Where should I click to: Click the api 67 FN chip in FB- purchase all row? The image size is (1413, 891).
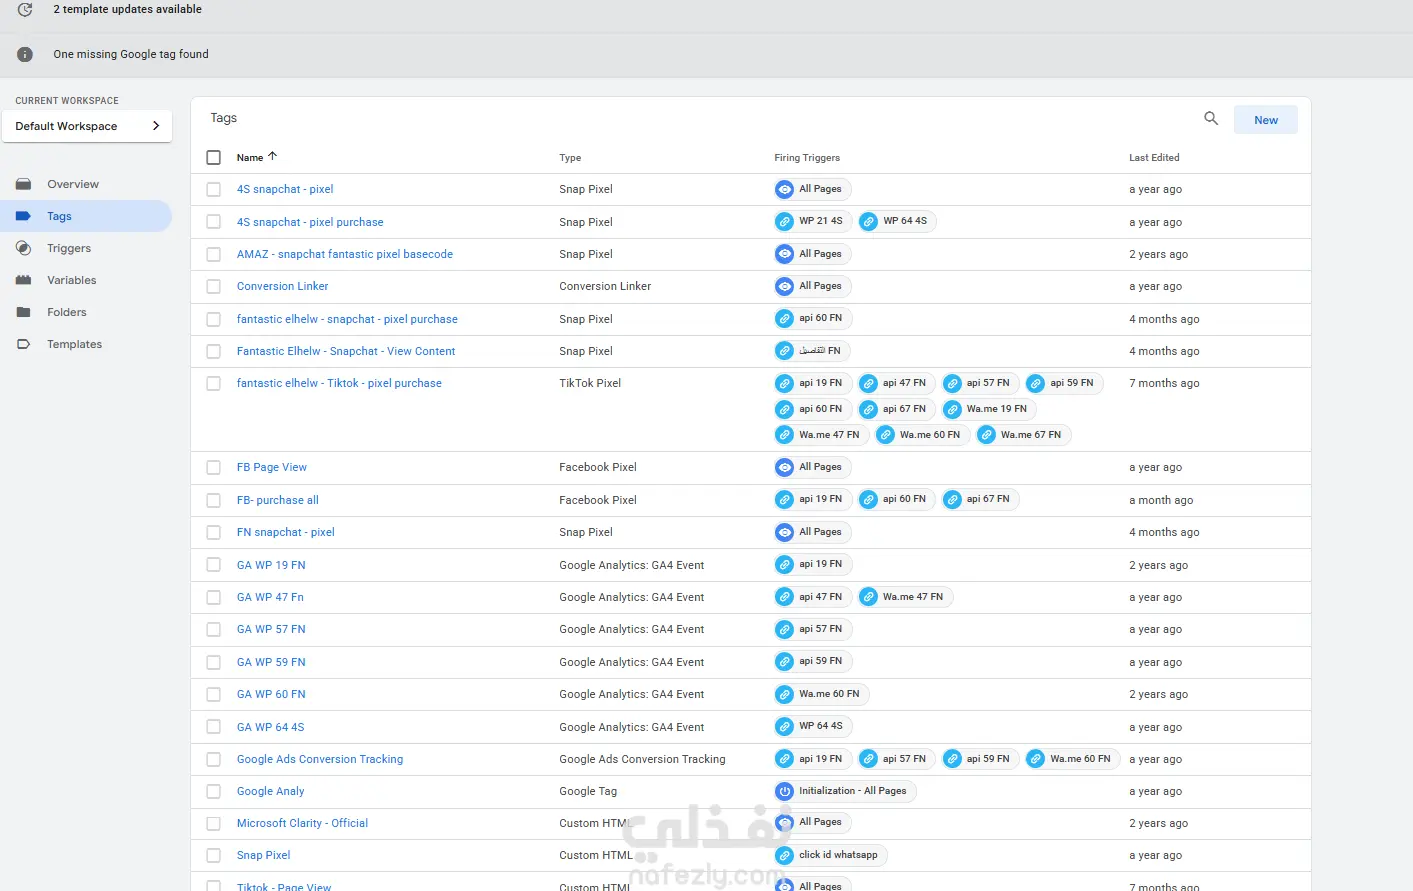pyautogui.click(x=980, y=499)
